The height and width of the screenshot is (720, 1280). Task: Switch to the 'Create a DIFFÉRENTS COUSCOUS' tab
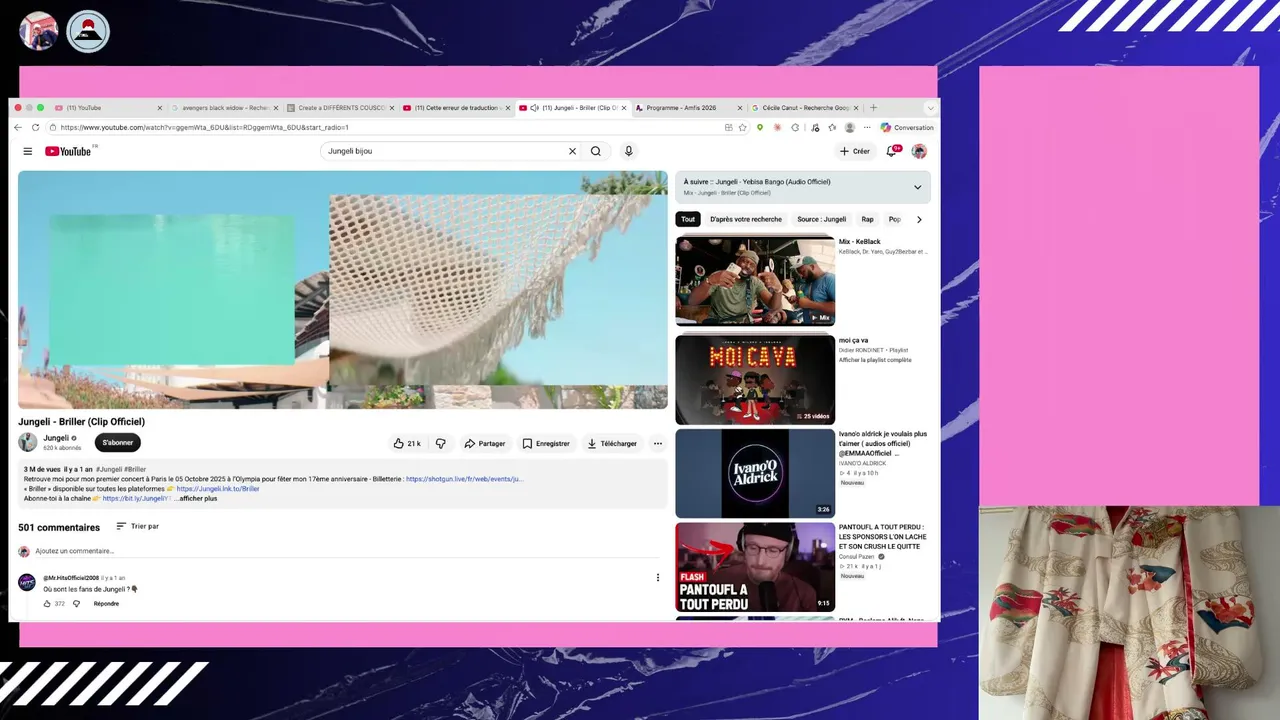[340, 107]
